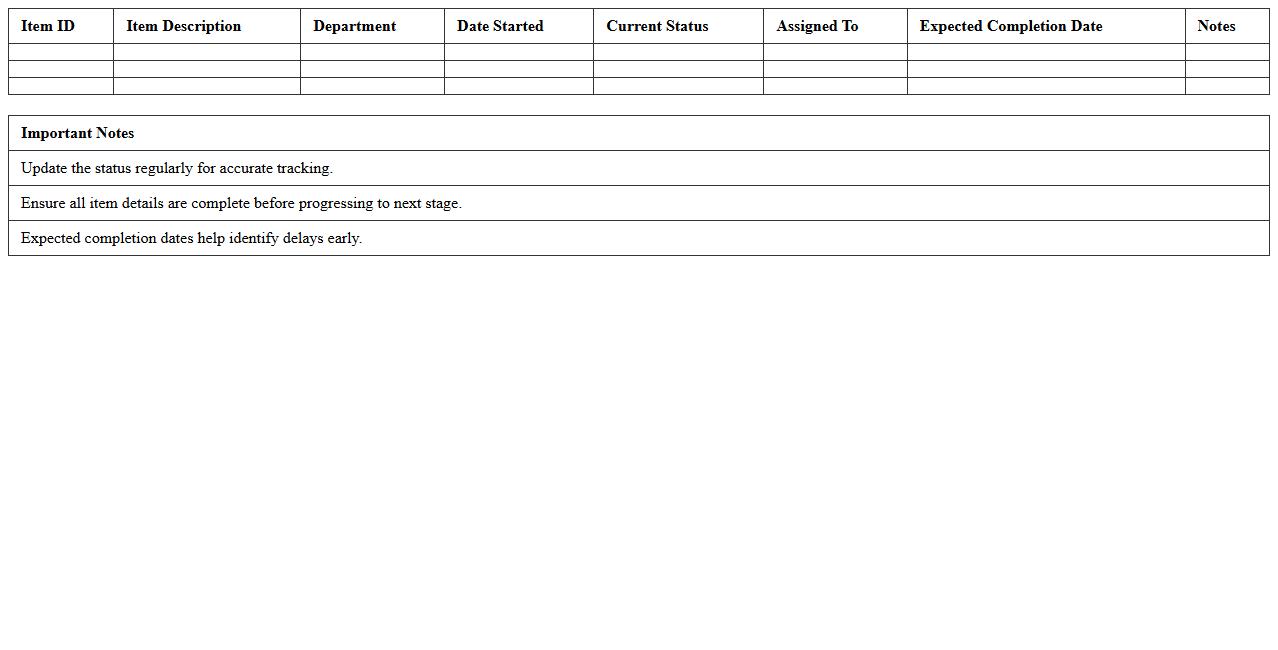Select the status tracking note text
The height and width of the screenshot is (650, 1278).
pos(638,168)
